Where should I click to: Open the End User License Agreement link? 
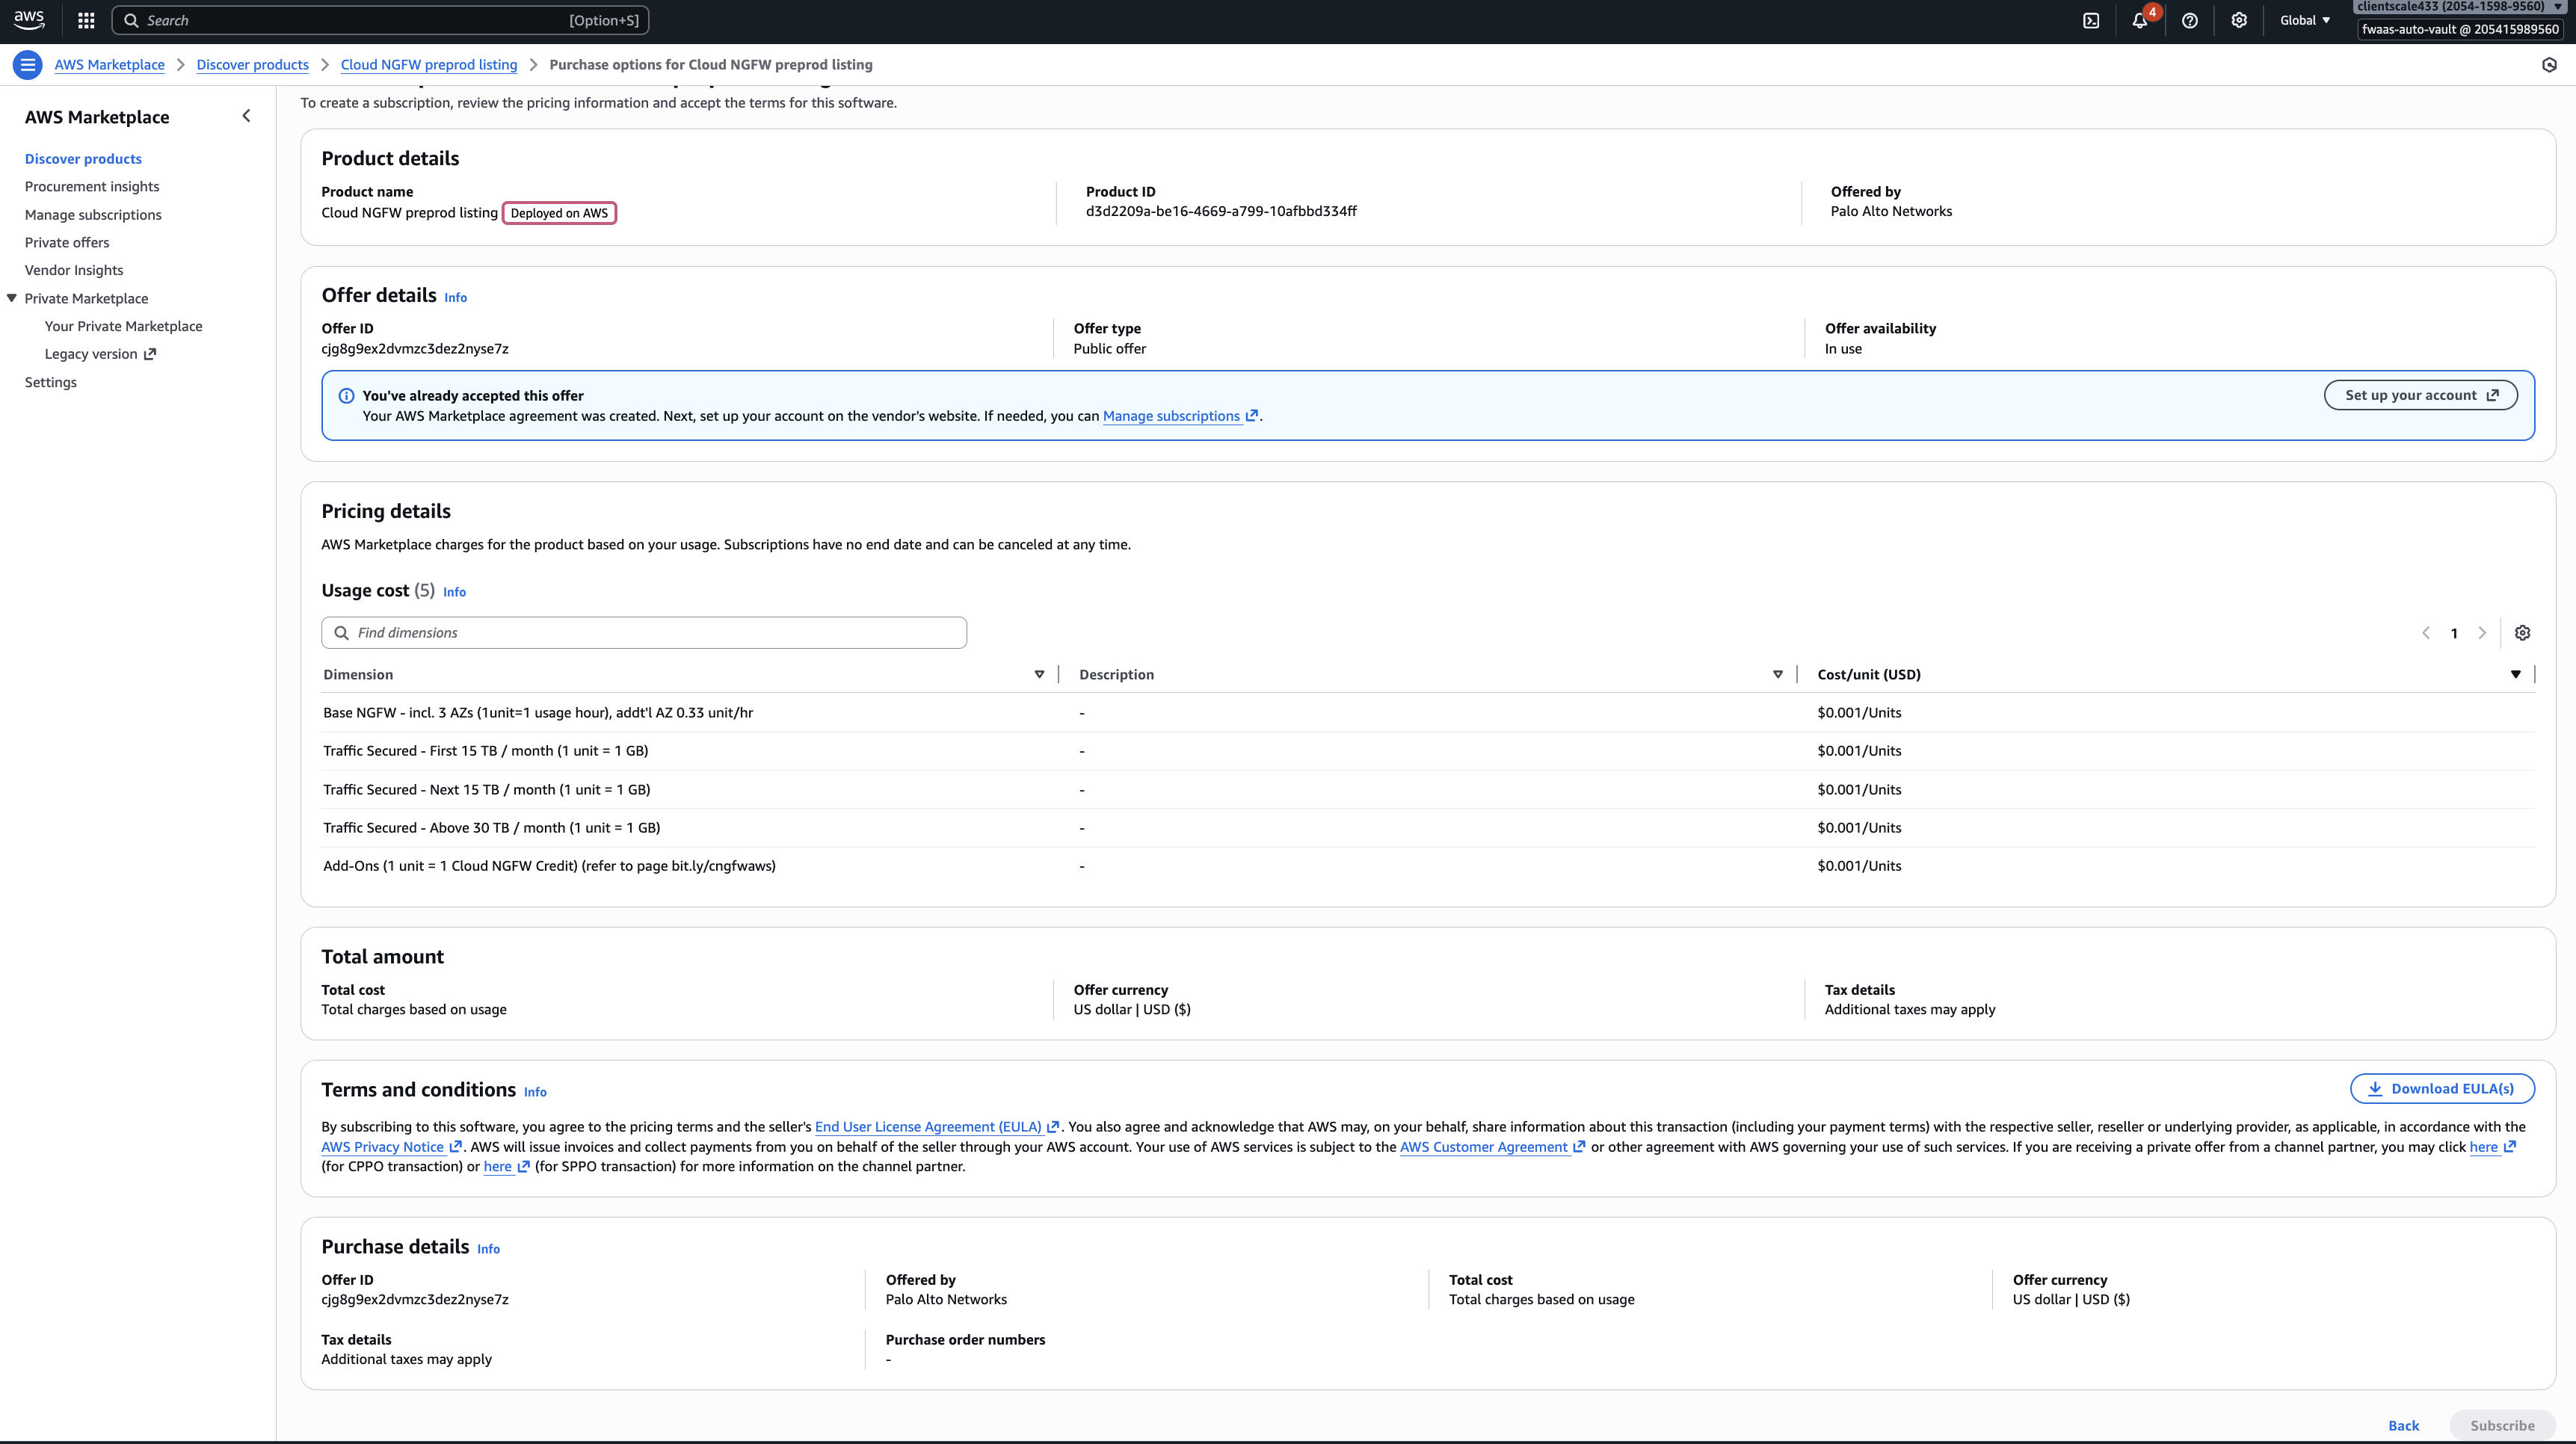coord(928,1127)
